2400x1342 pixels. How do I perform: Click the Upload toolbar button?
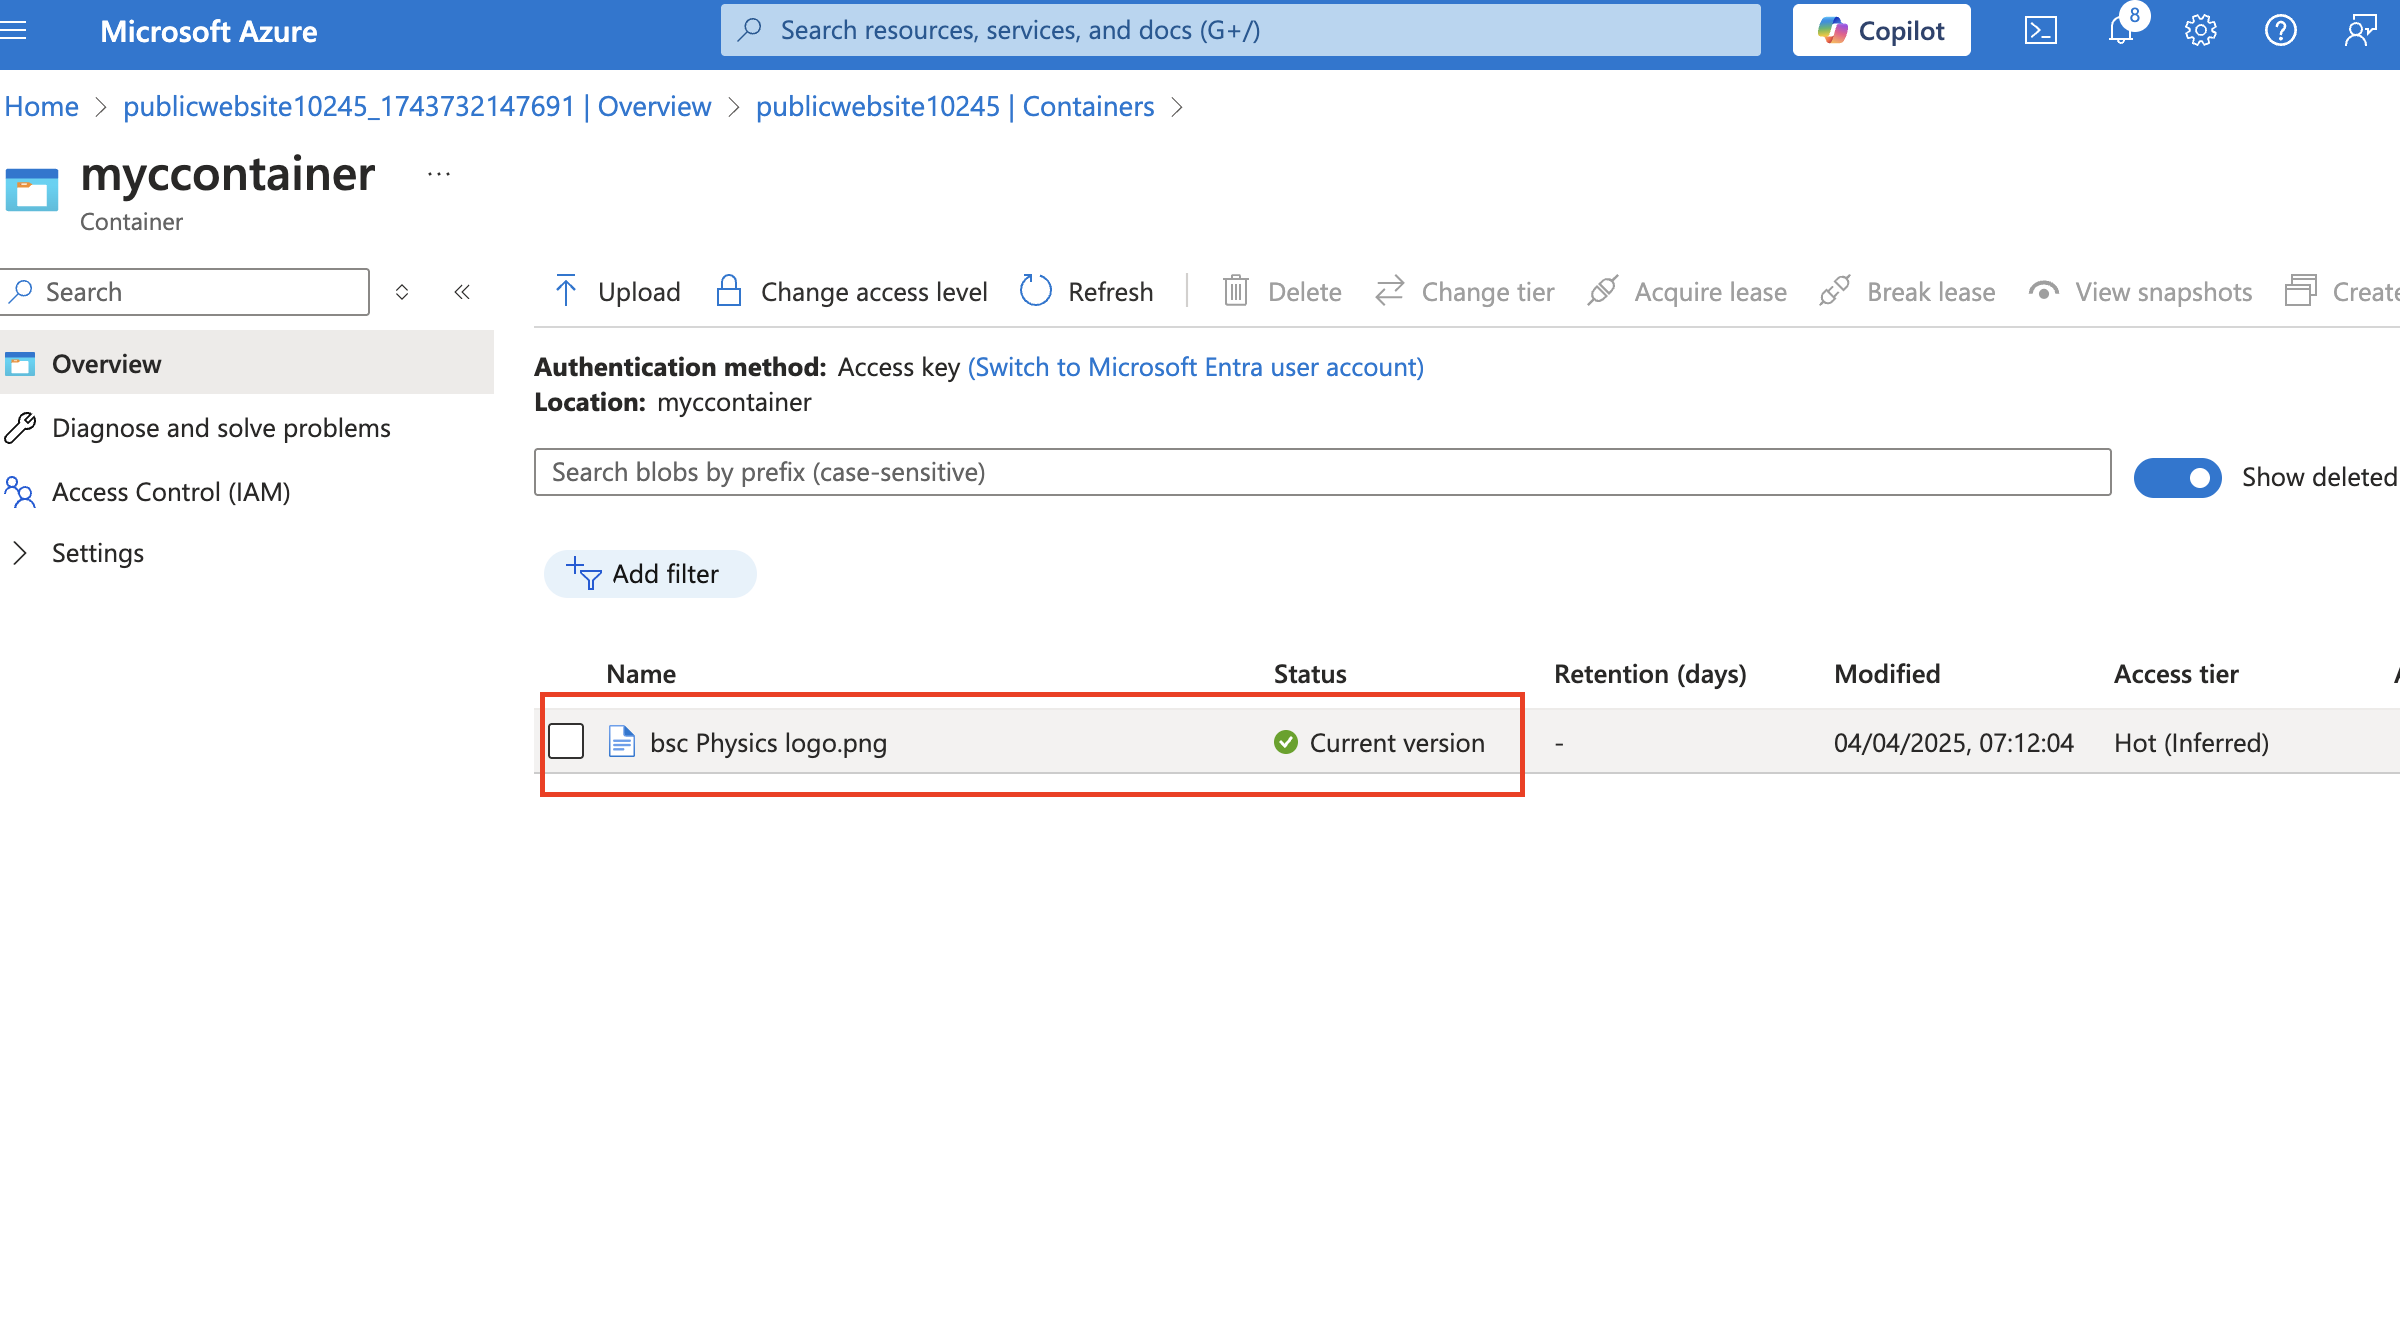pos(617,291)
